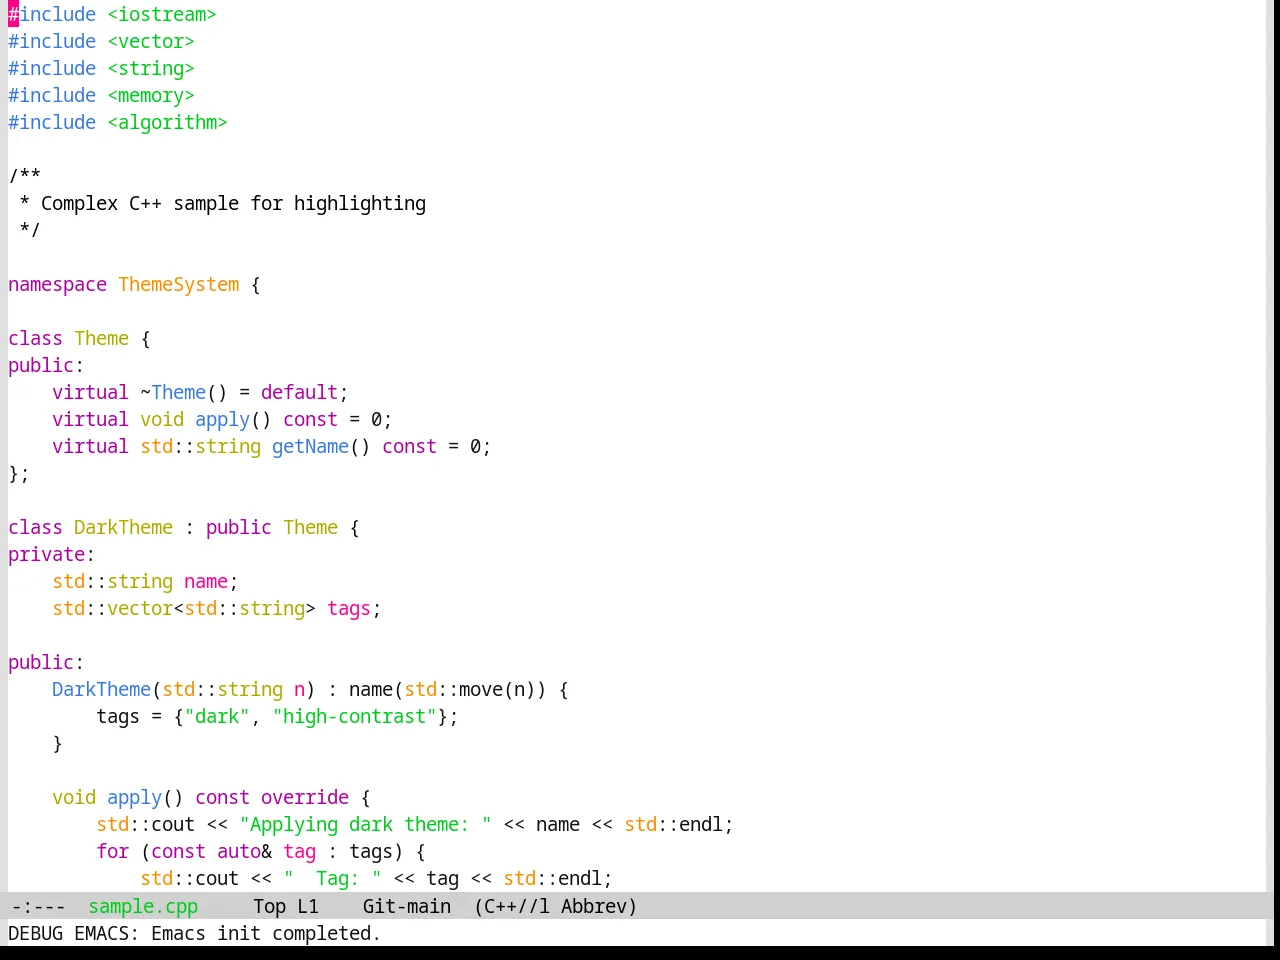This screenshot has height=960, width=1280.
Task: Click Top position indicator in mode line
Action: click(x=269, y=906)
